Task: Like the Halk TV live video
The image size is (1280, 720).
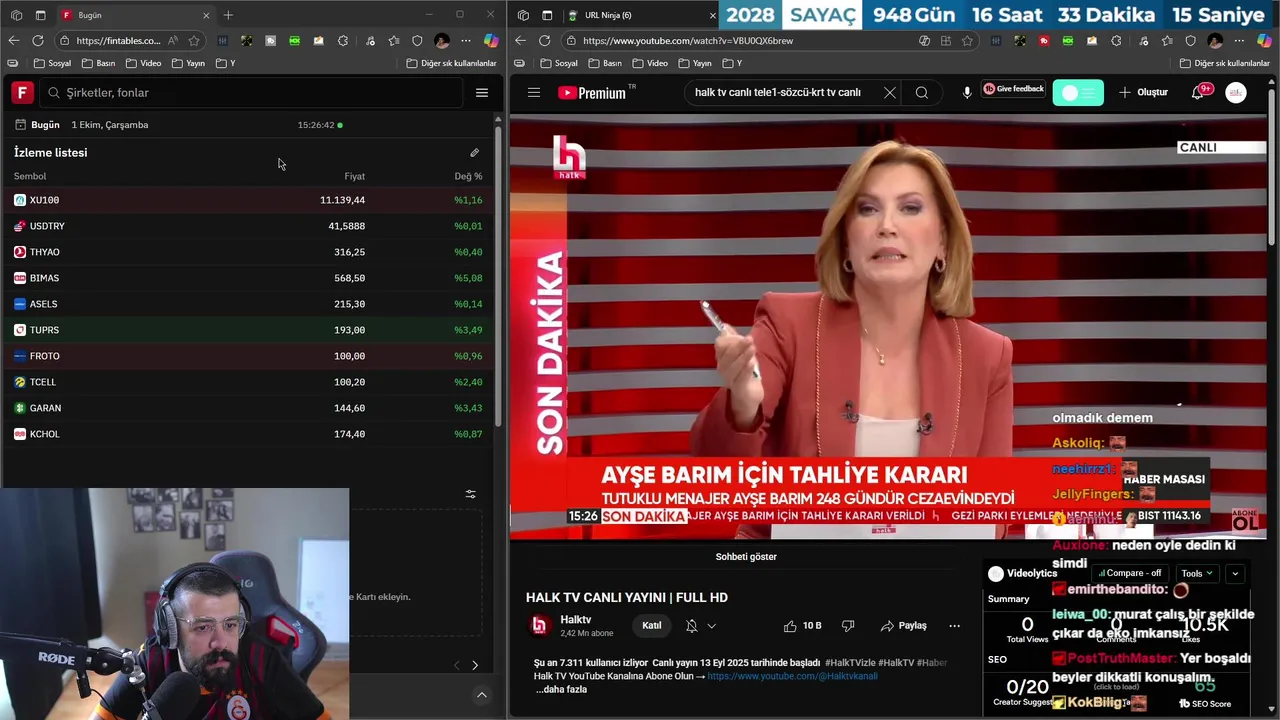Action: point(803,626)
